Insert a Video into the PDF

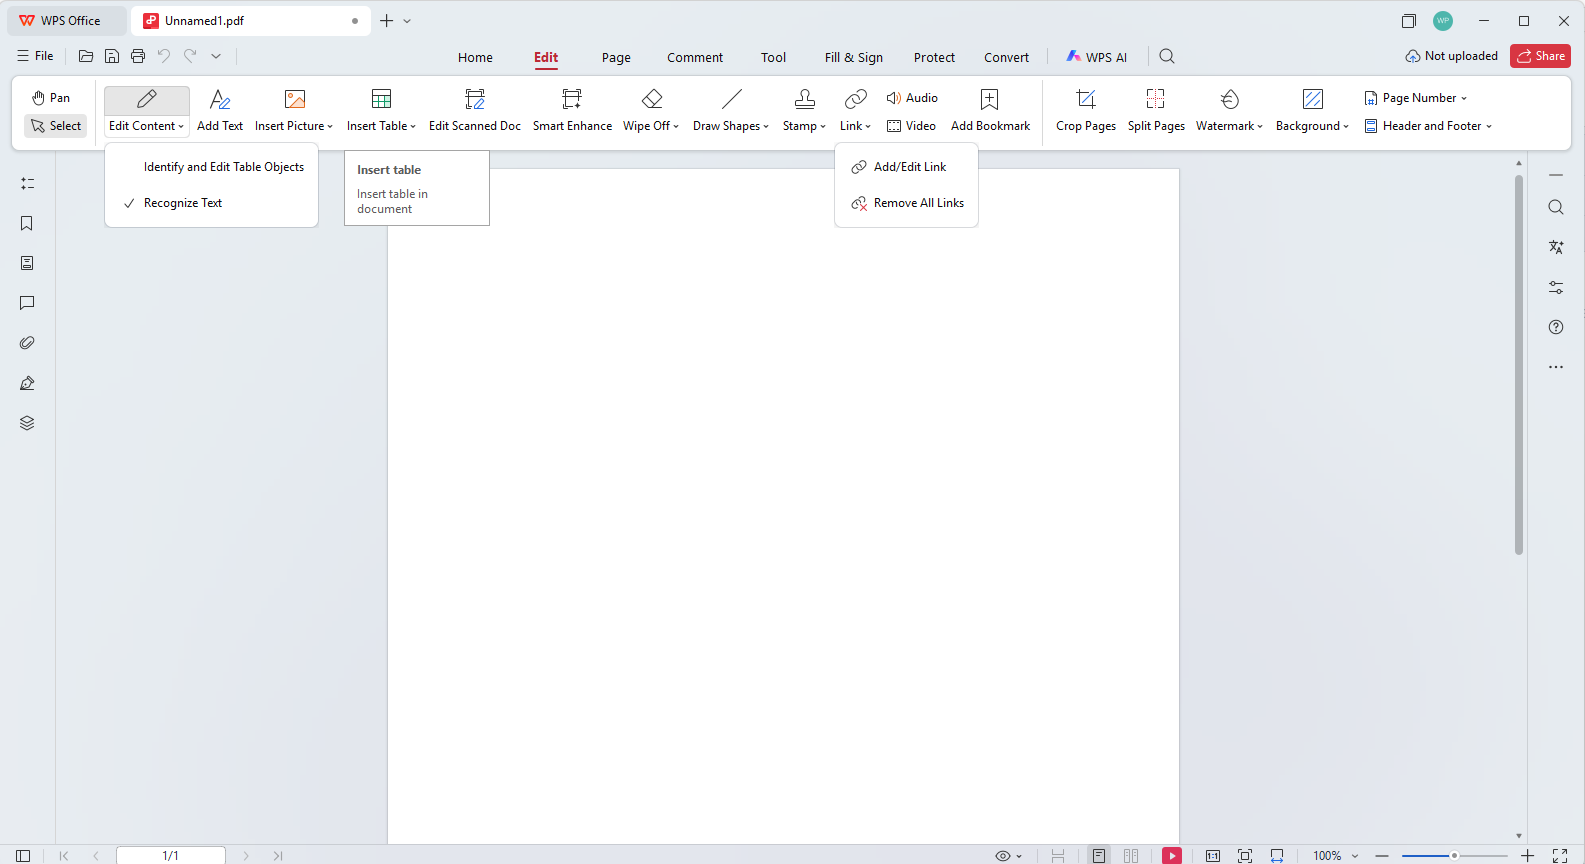coord(912,126)
